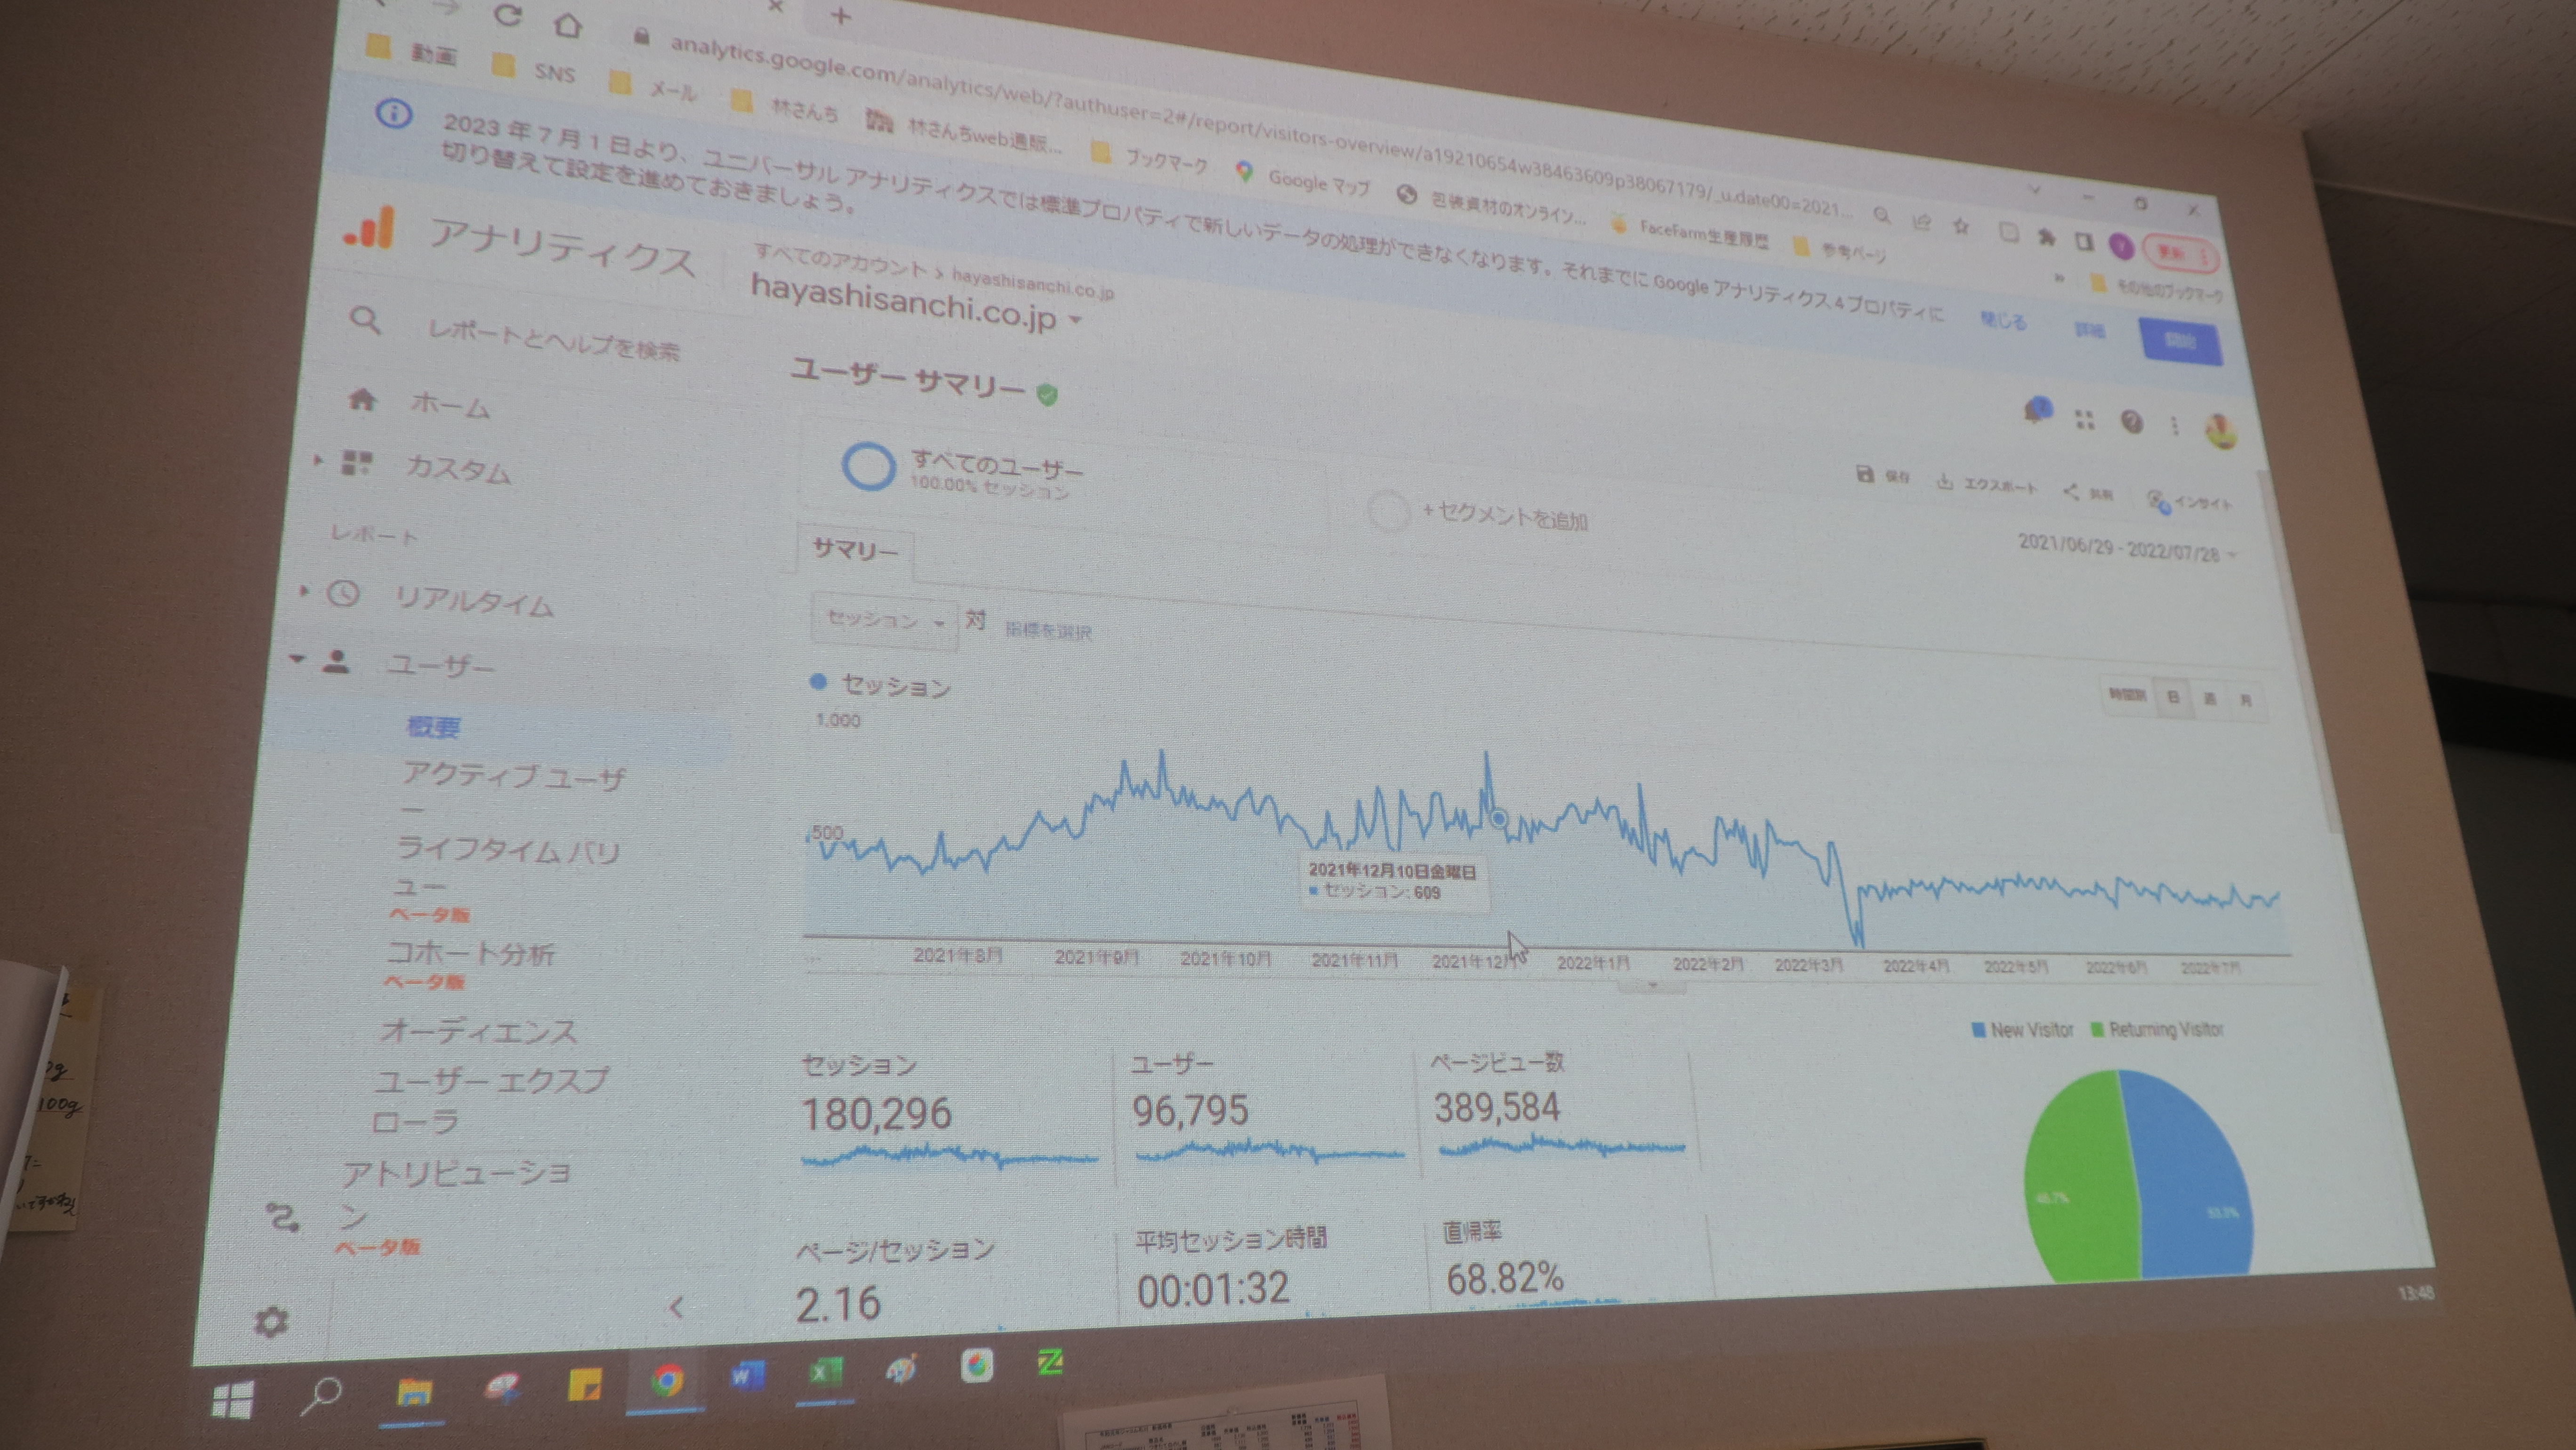Open the help question mark icon
The height and width of the screenshot is (1450, 2576).
coord(2131,422)
